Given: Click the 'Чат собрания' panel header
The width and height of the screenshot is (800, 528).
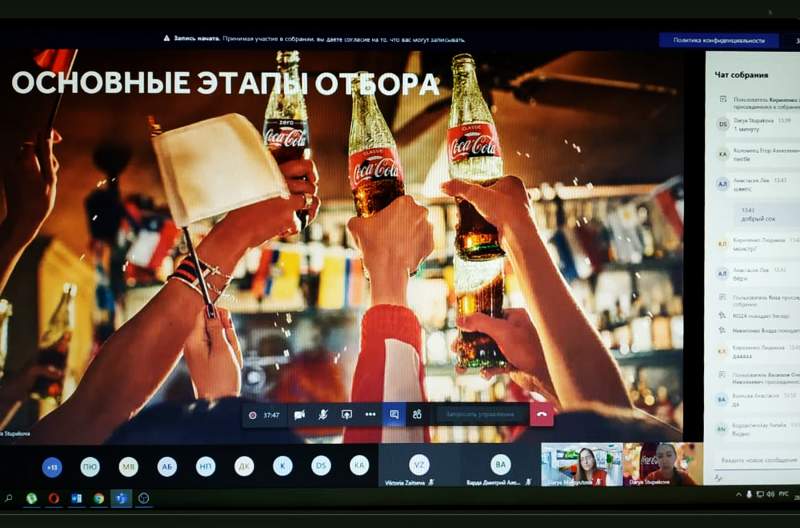Looking at the screenshot, I should point(741,75).
